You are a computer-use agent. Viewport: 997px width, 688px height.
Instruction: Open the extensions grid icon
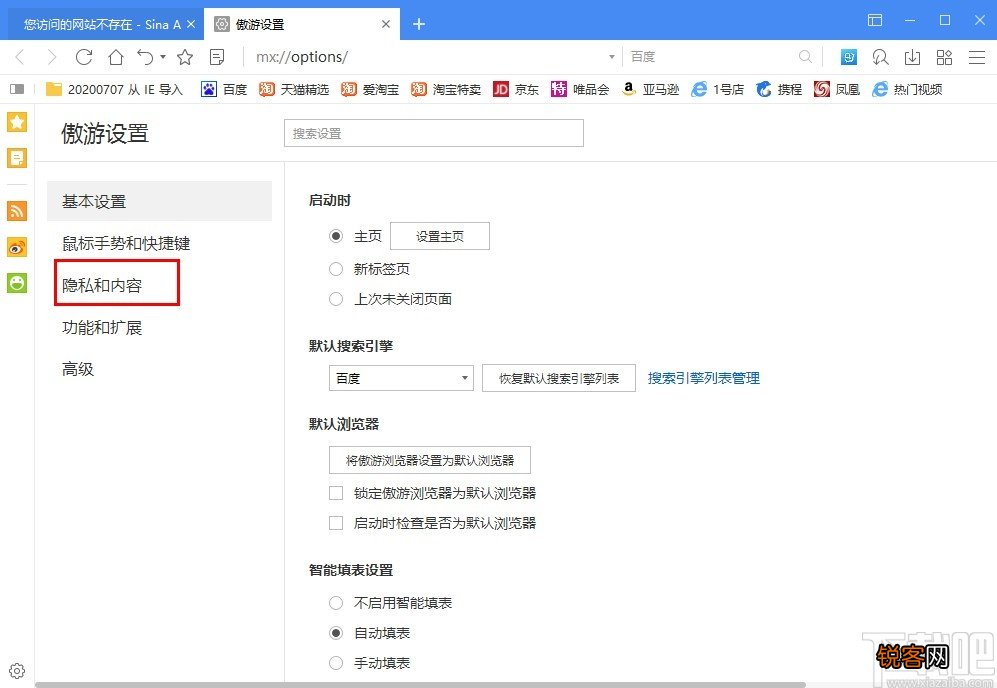[944, 57]
